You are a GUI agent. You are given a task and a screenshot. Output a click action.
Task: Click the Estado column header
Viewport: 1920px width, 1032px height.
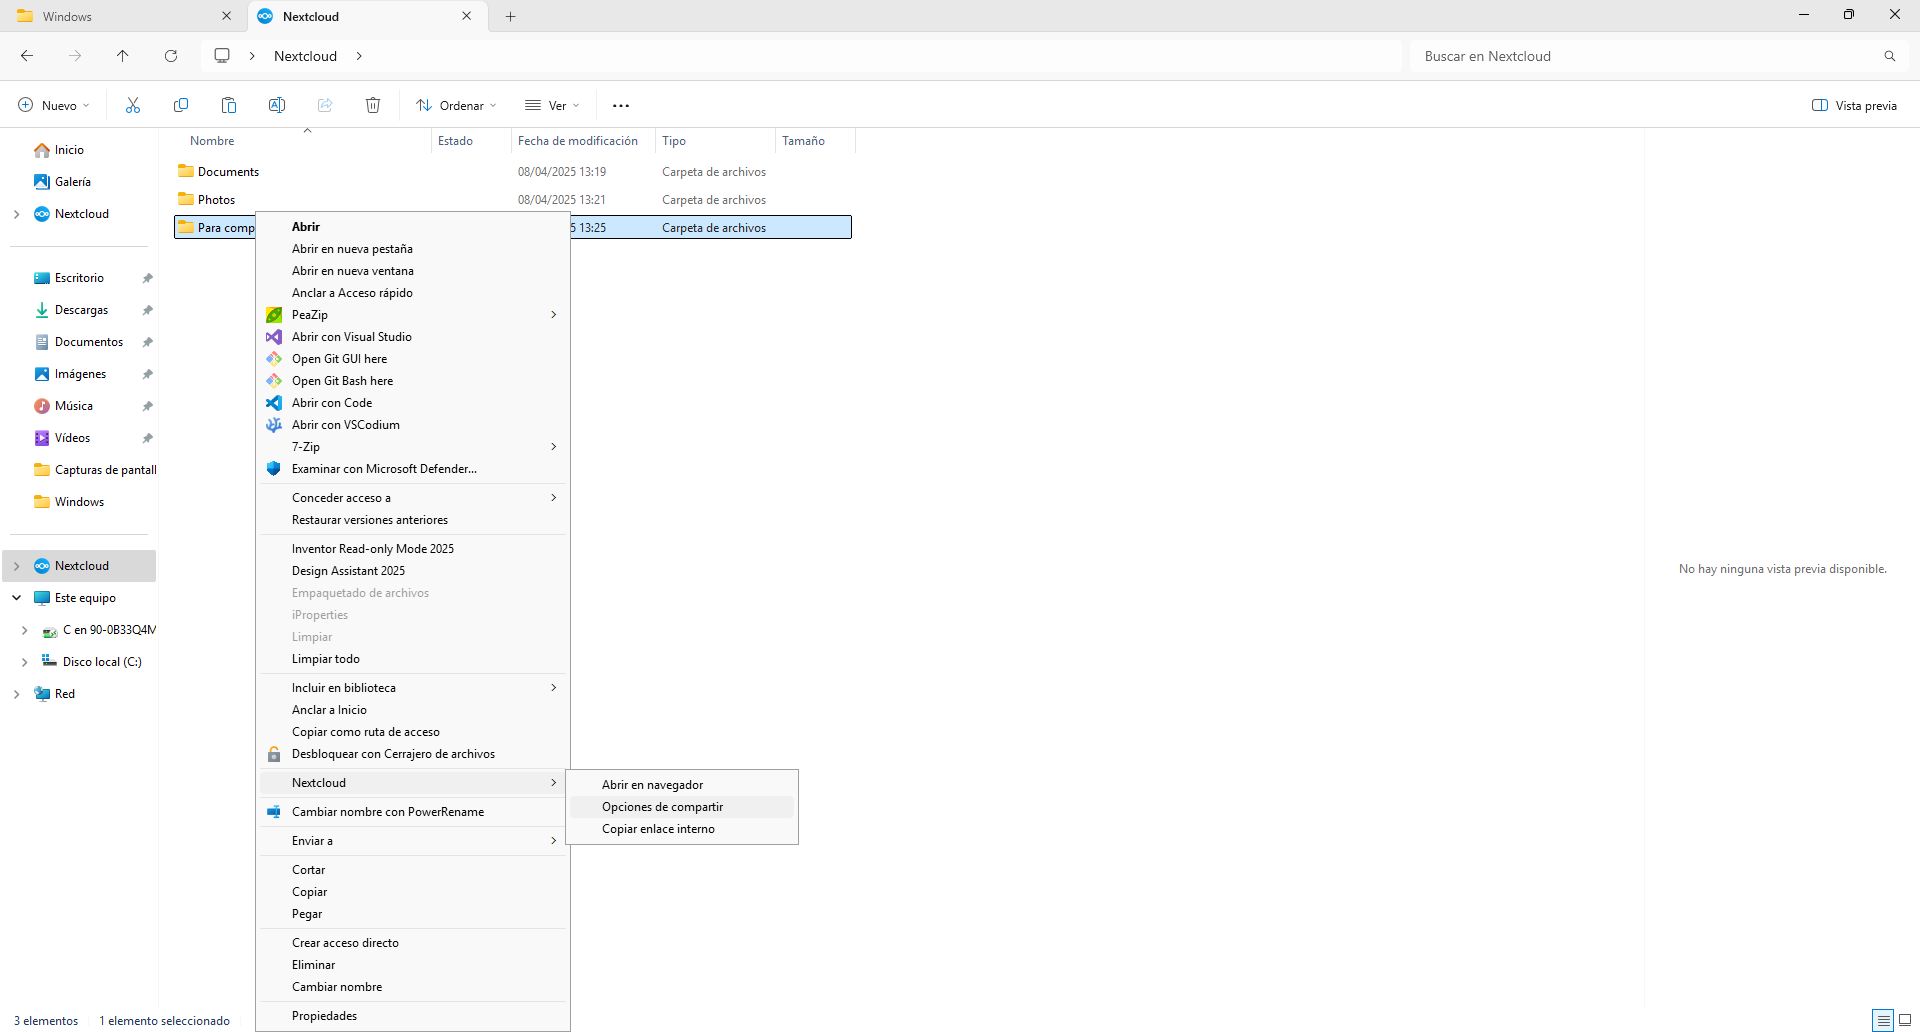tap(471, 141)
